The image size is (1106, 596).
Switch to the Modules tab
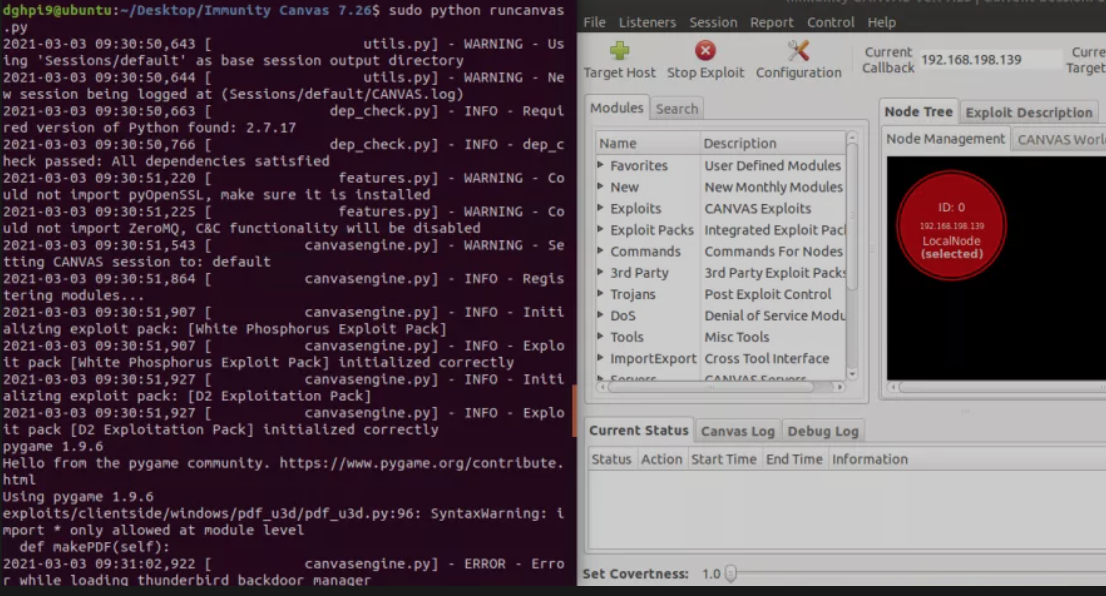(x=616, y=108)
